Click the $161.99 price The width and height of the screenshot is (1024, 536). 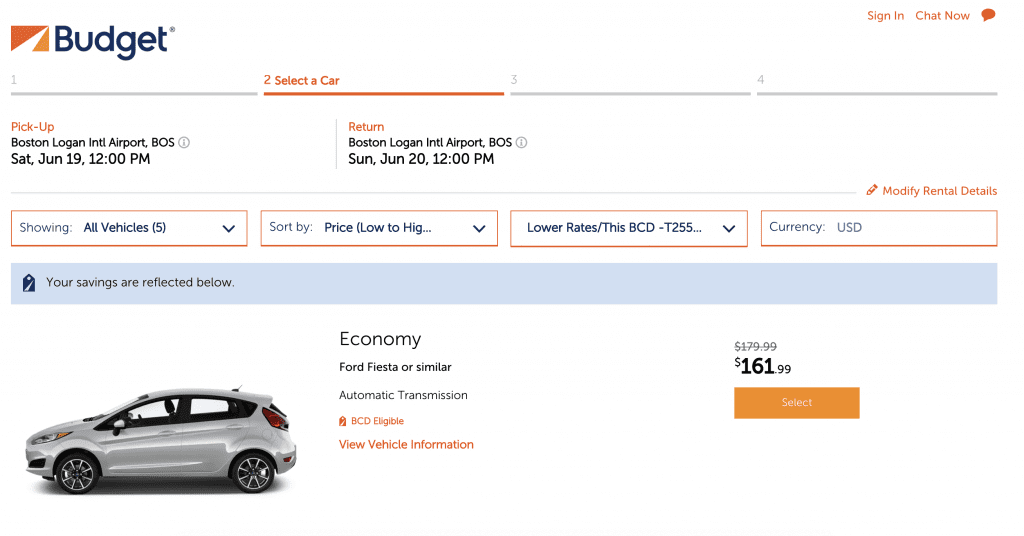(763, 366)
